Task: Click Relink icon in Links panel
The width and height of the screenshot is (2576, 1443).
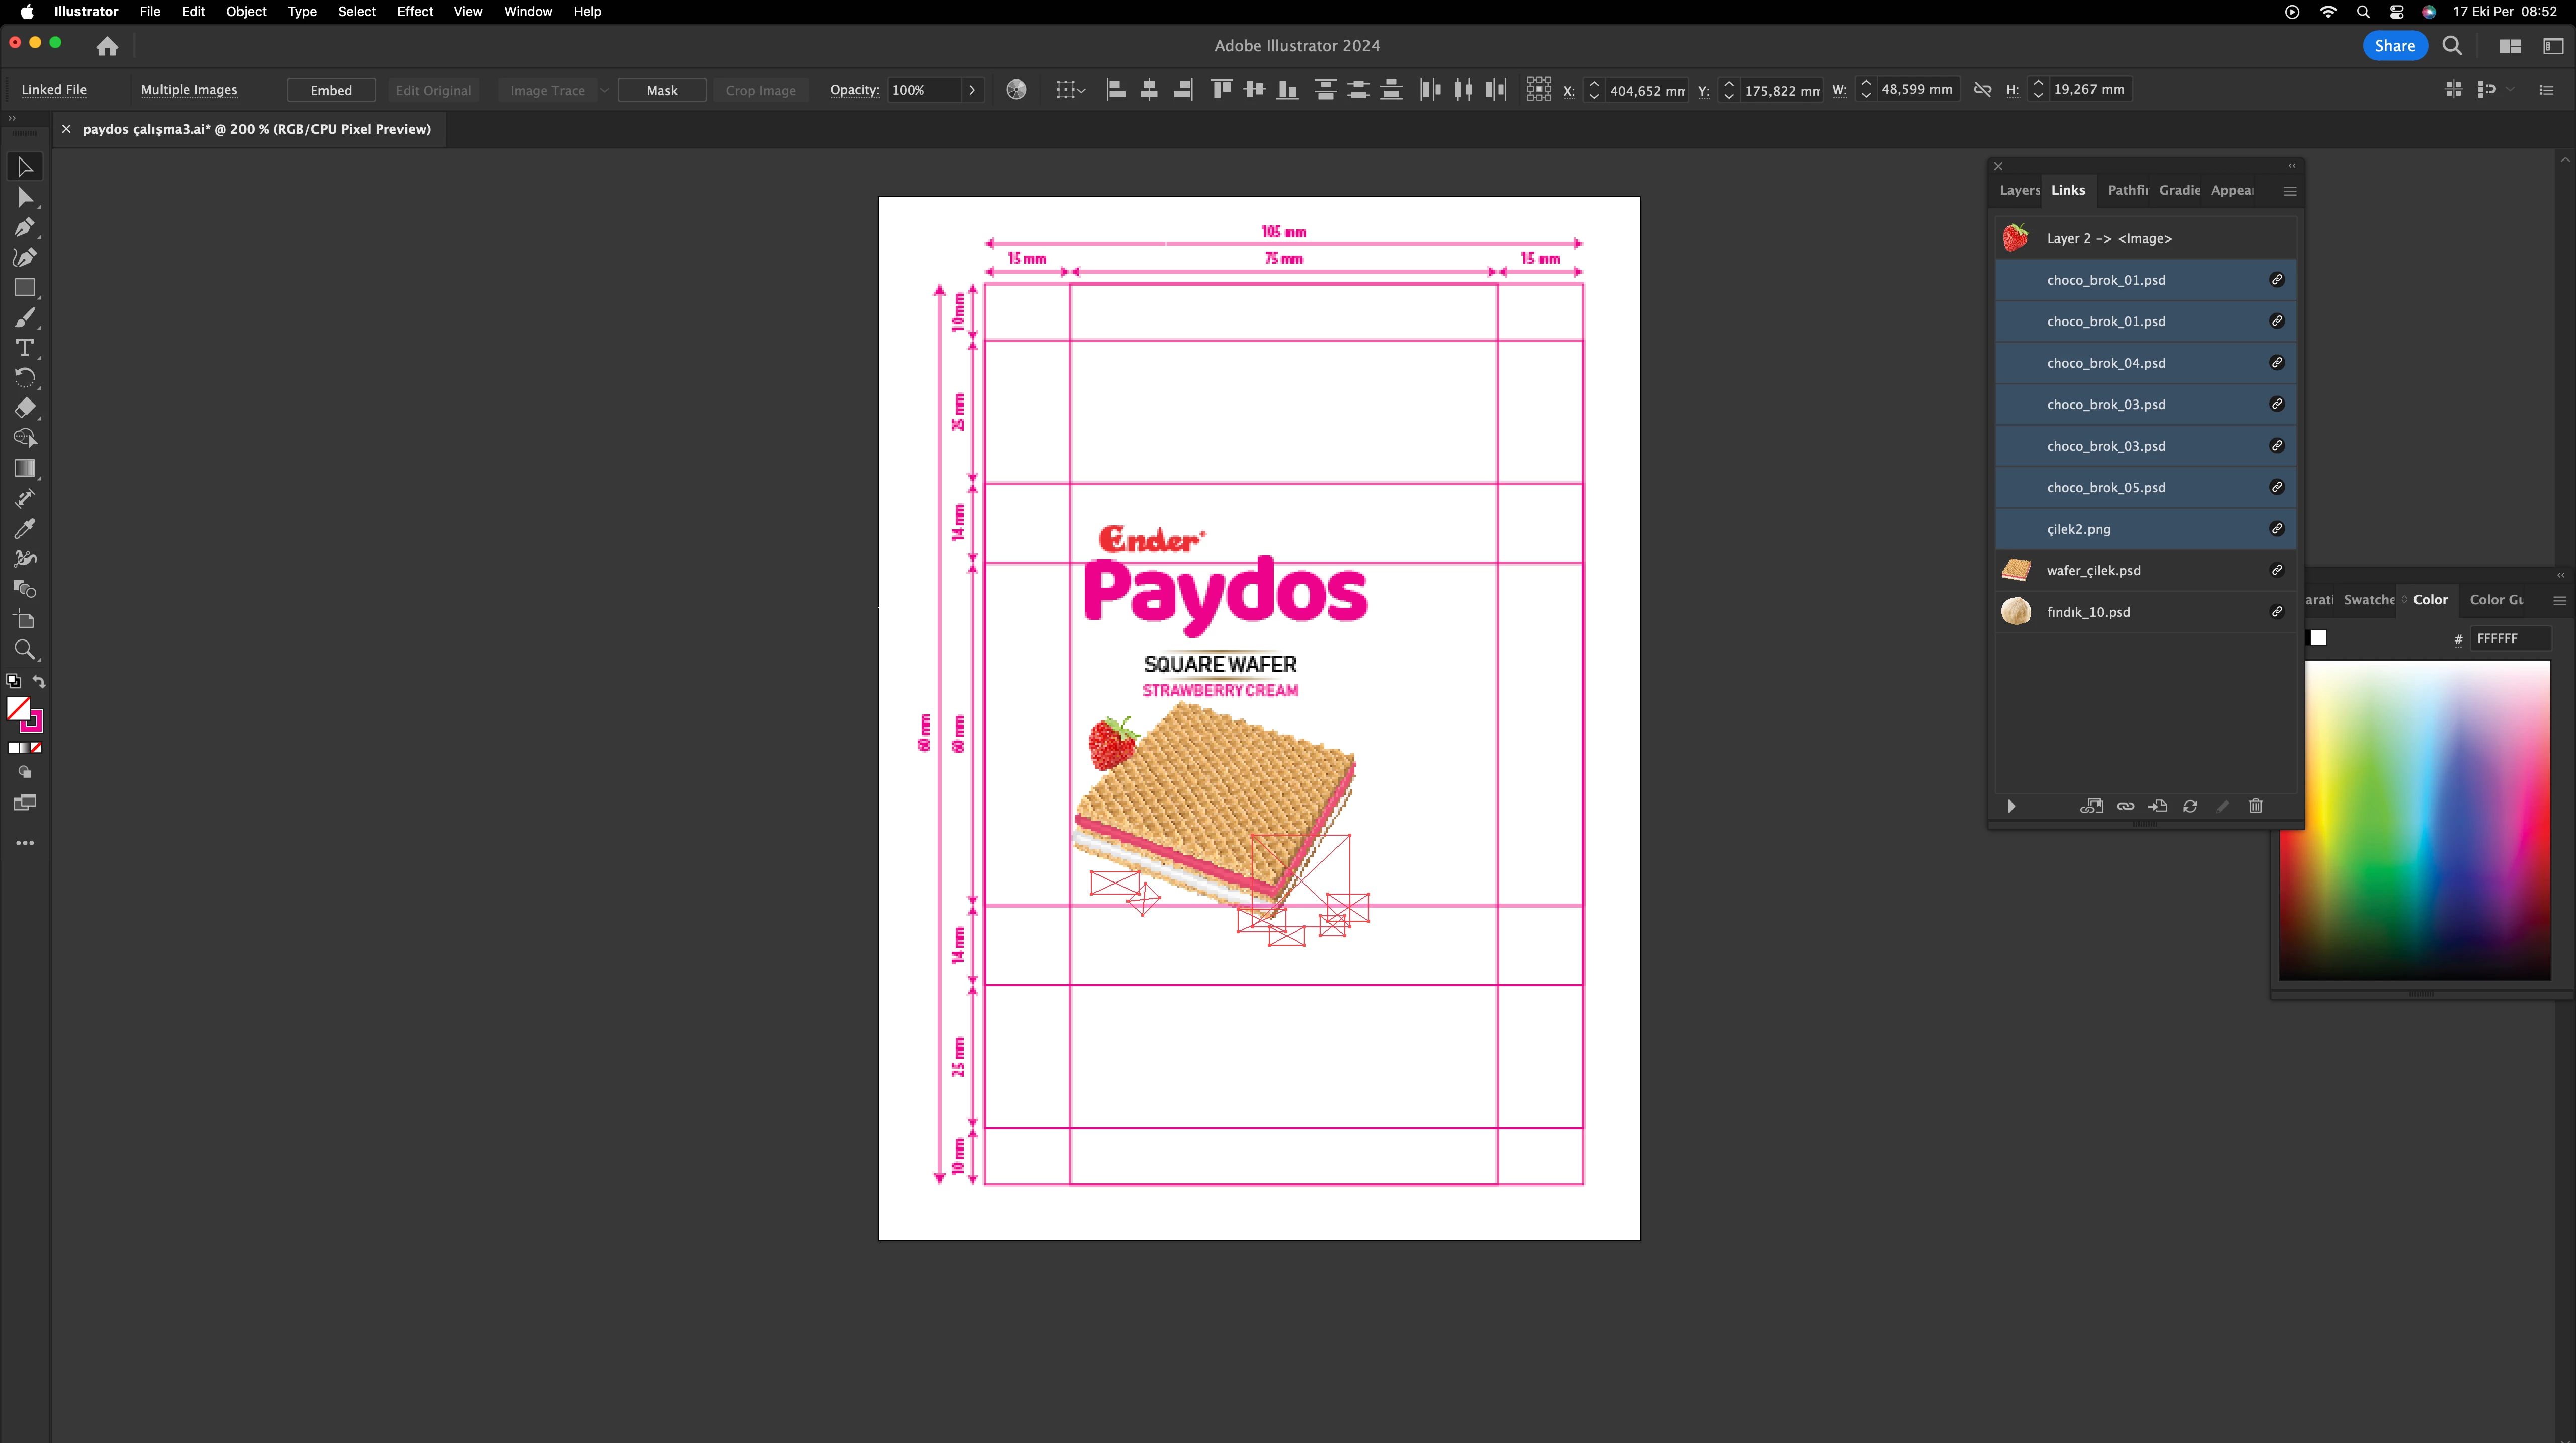Action: coord(2125,806)
